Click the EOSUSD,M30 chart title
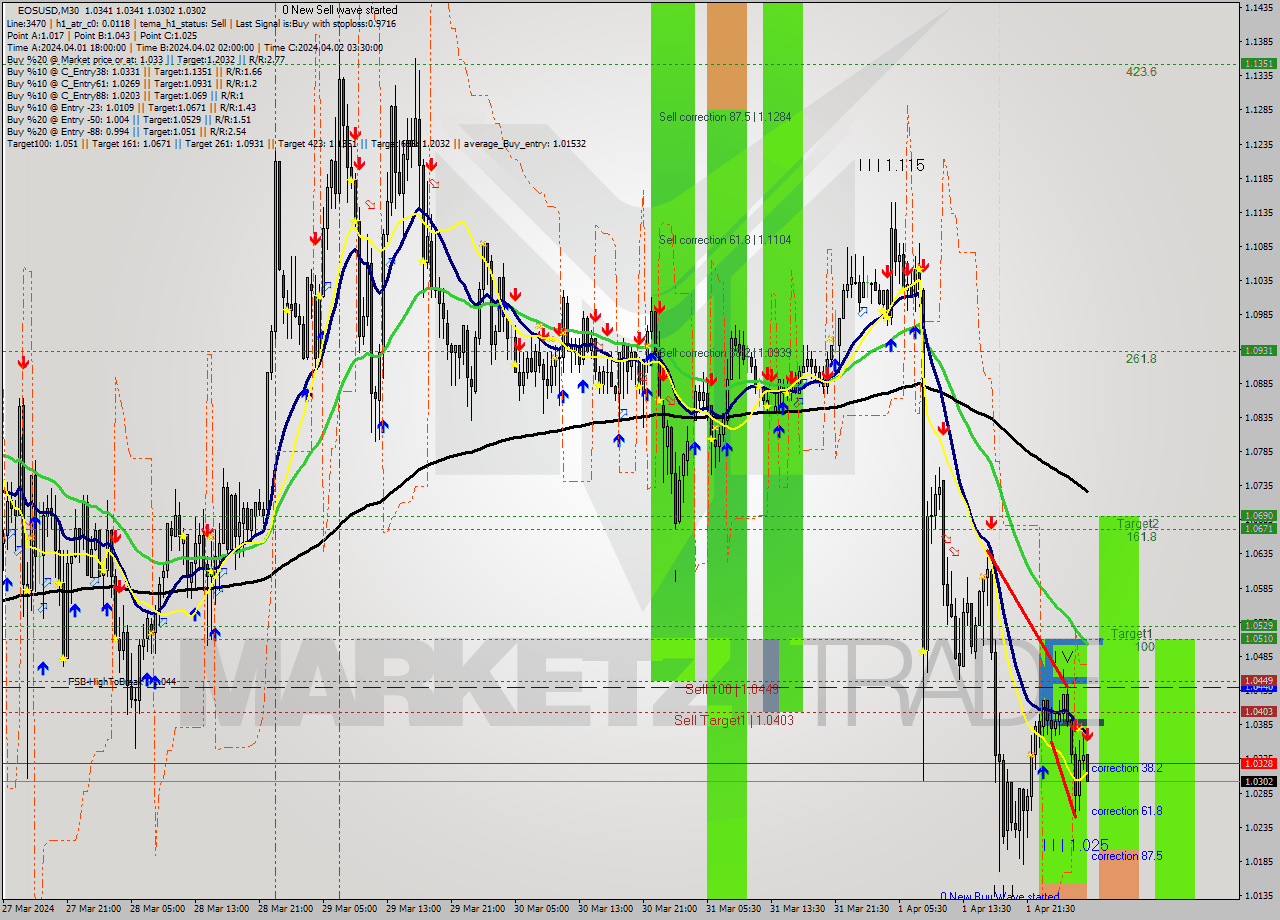 click(55, 10)
